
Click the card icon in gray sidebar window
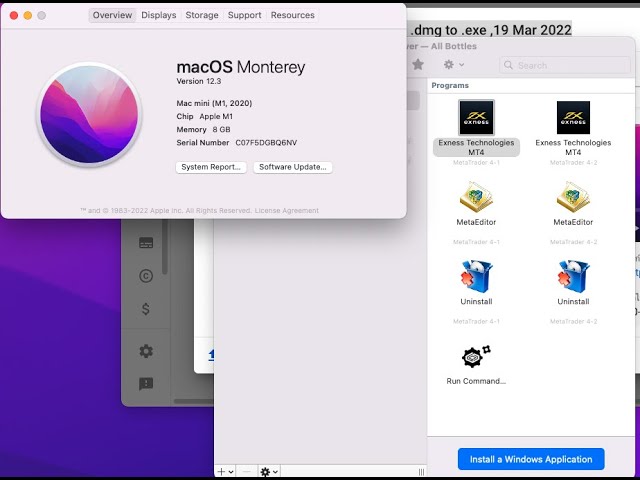point(146,243)
